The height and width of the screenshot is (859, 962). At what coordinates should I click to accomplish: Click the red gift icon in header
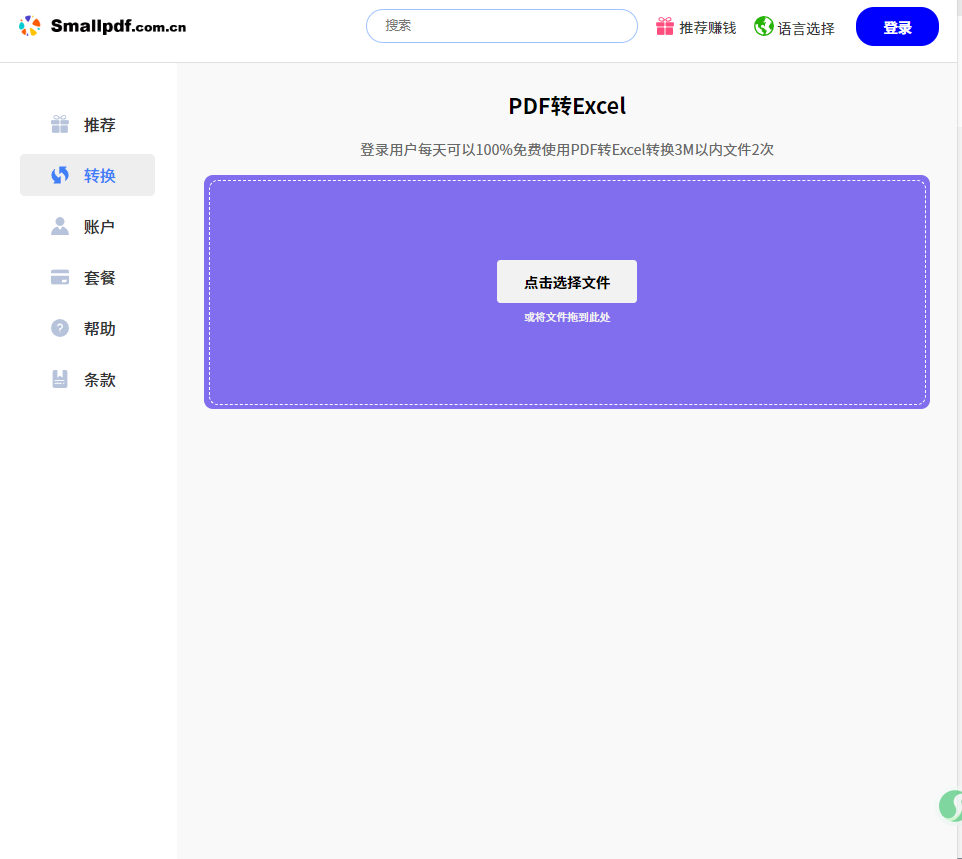[664, 26]
